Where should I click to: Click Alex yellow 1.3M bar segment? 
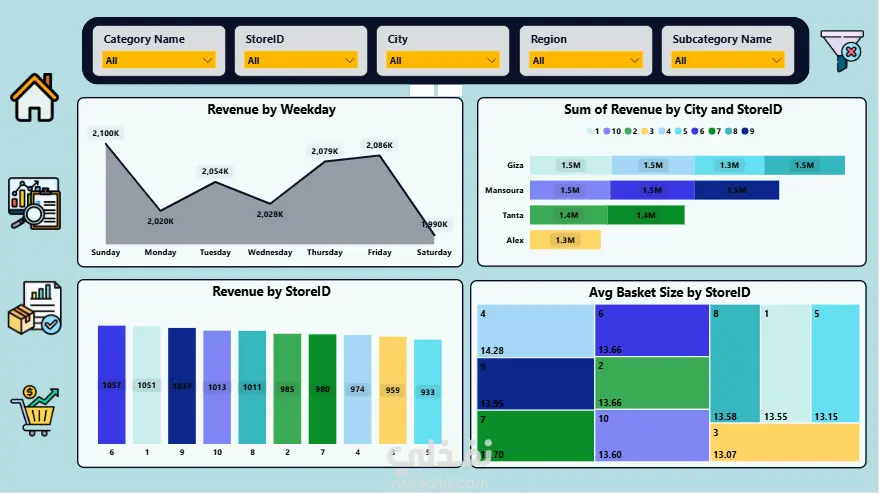565,240
